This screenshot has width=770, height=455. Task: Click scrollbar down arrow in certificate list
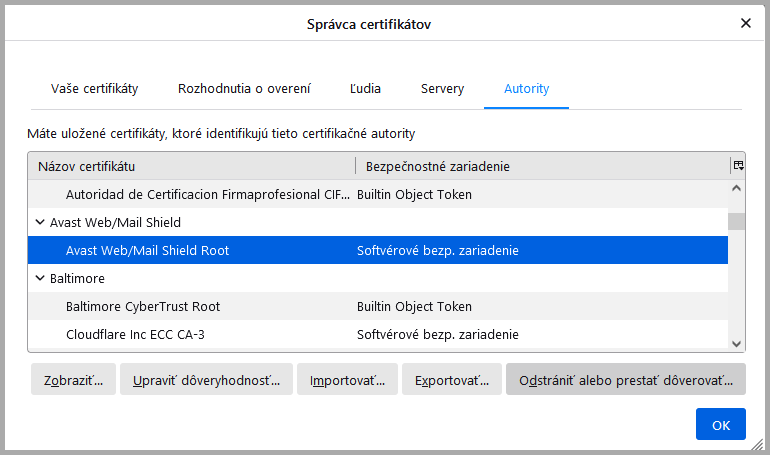(737, 343)
